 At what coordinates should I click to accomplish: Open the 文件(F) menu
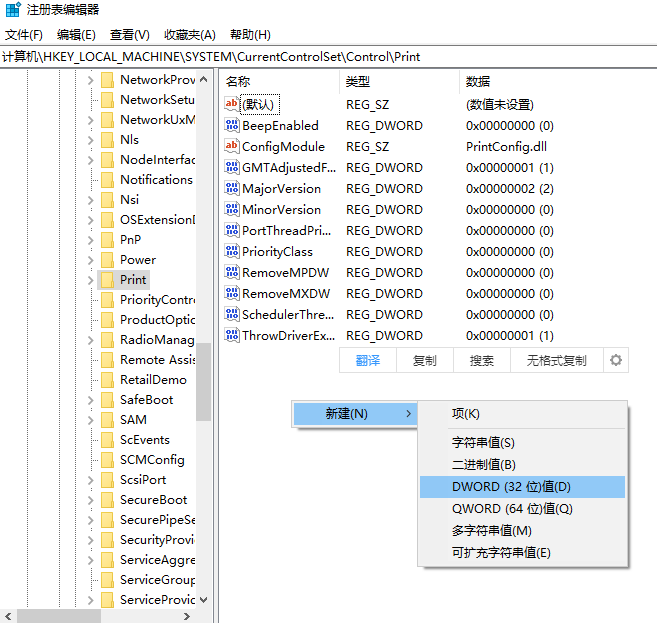pyautogui.click(x=24, y=34)
